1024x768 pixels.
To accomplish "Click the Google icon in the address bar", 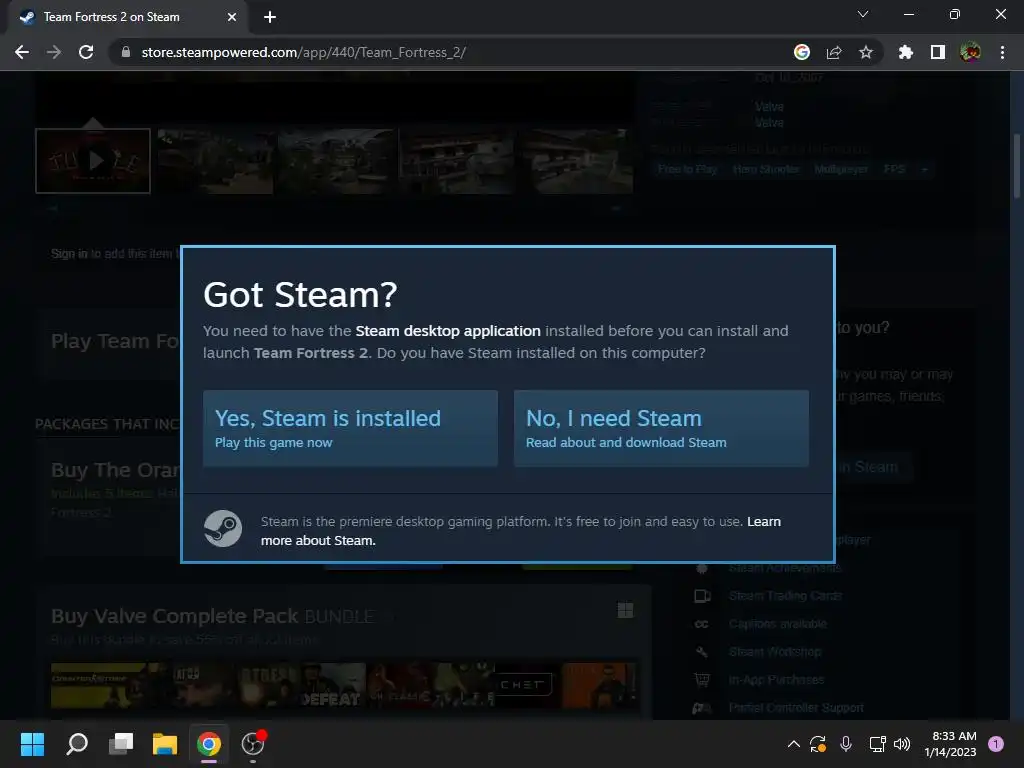I will pyautogui.click(x=802, y=52).
